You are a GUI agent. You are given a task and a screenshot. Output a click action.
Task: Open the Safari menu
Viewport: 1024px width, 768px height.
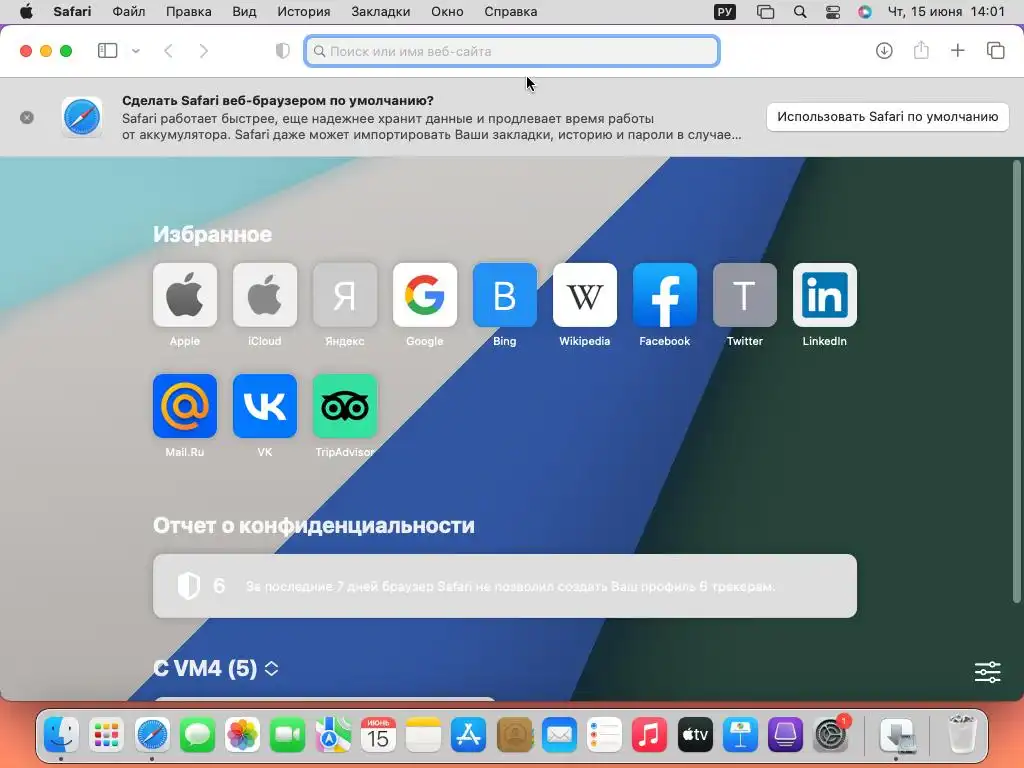(x=72, y=12)
